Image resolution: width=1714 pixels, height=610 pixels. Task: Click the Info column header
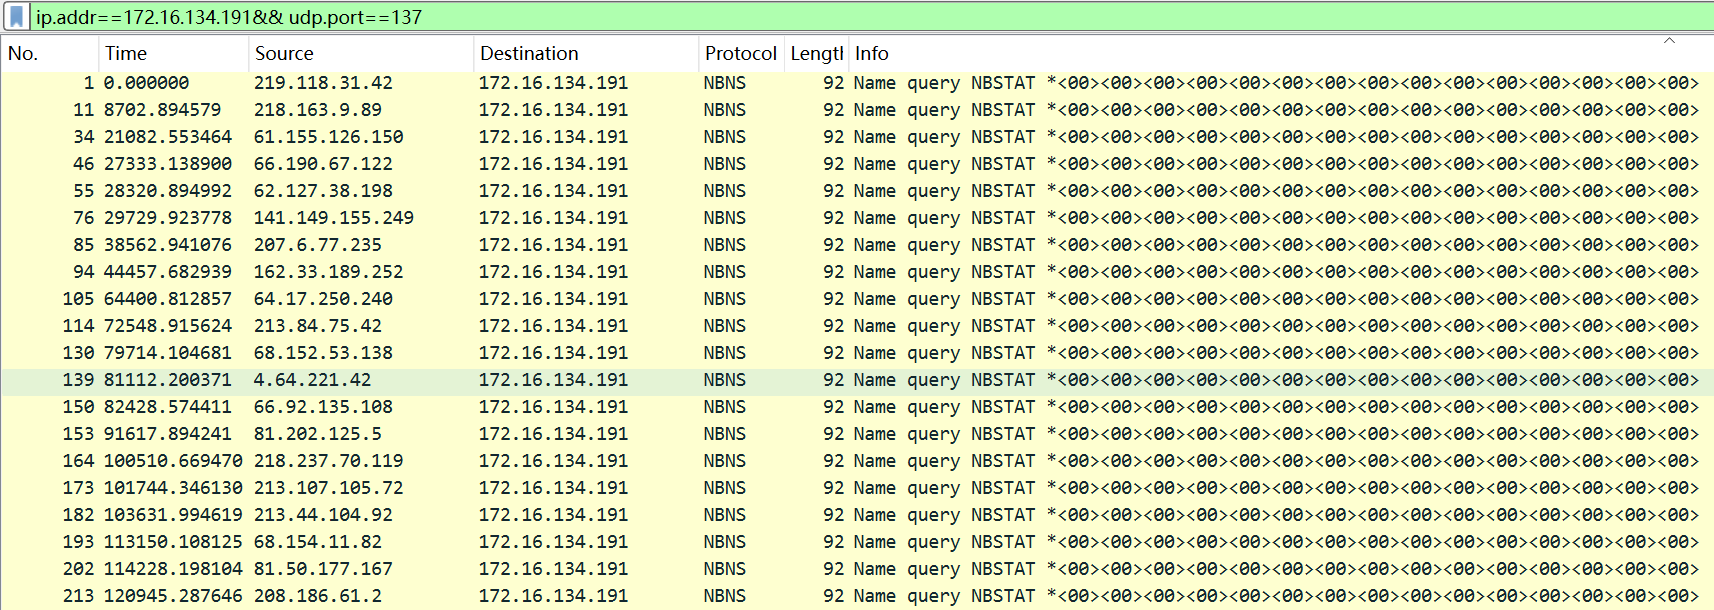pyautogui.click(x=1280, y=54)
